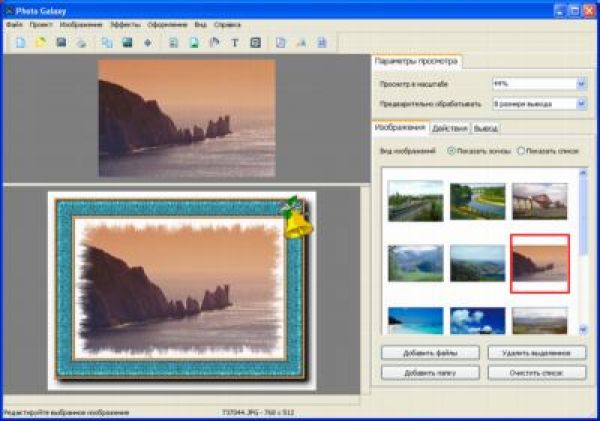Select the 'Показать эскизы' radio button
The width and height of the screenshot is (600, 421).
tap(451, 150)
